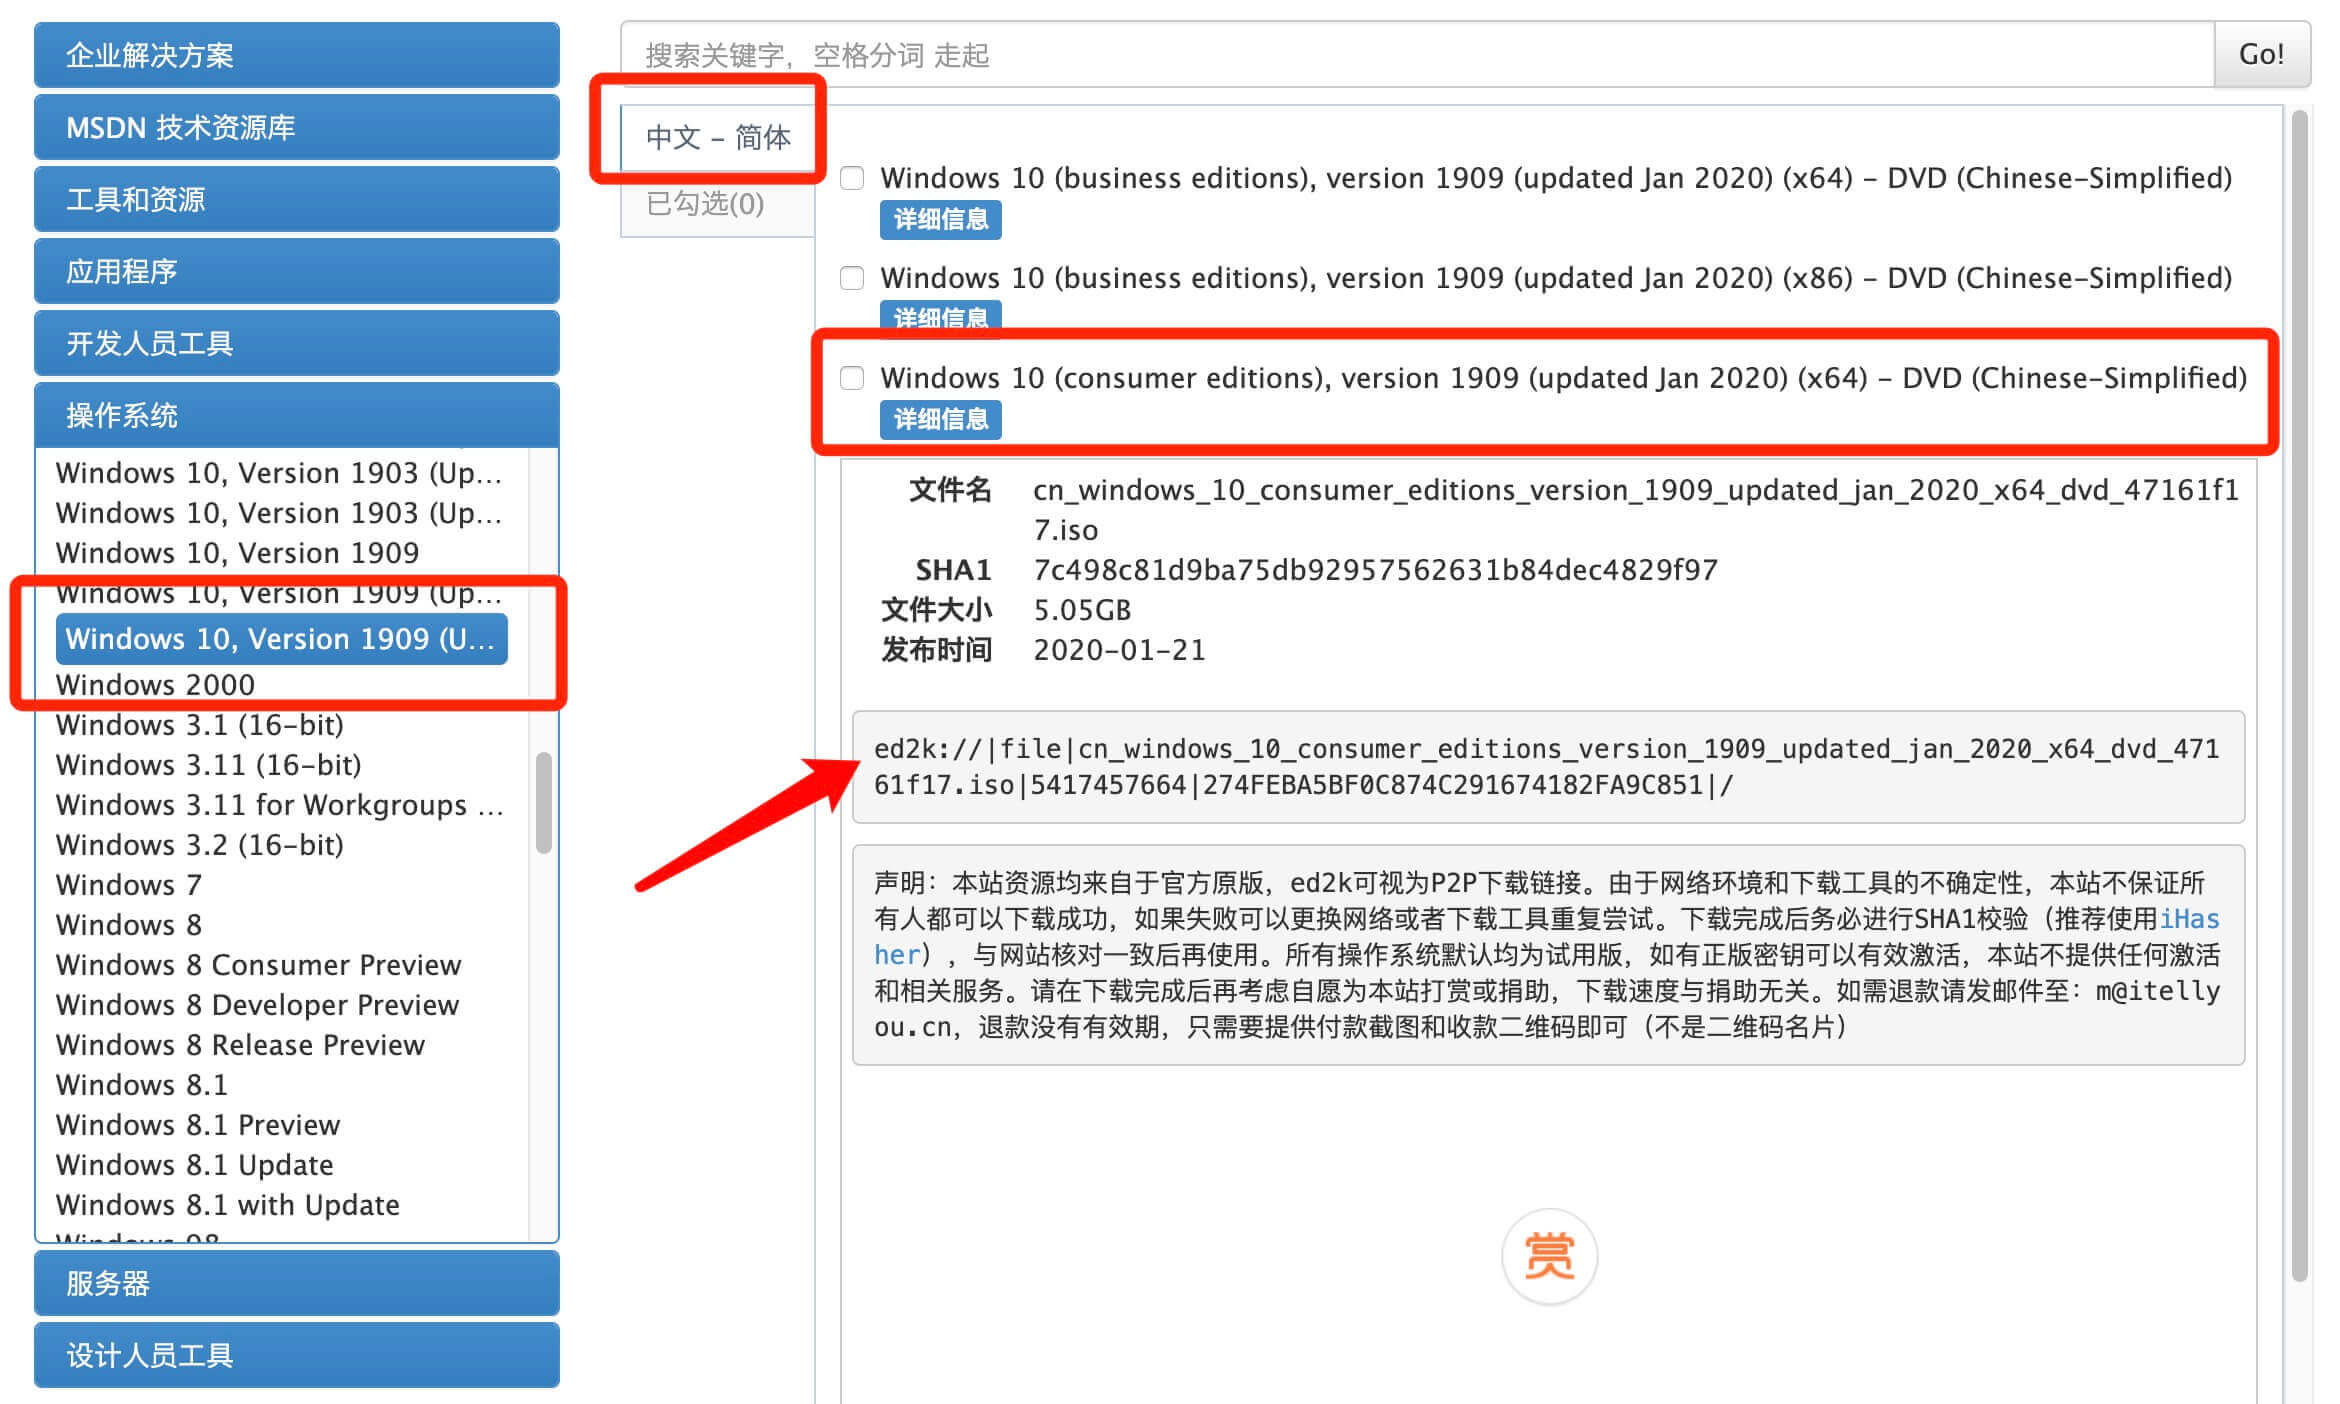Check the business editions x86 checkbox

click(851, 278)
